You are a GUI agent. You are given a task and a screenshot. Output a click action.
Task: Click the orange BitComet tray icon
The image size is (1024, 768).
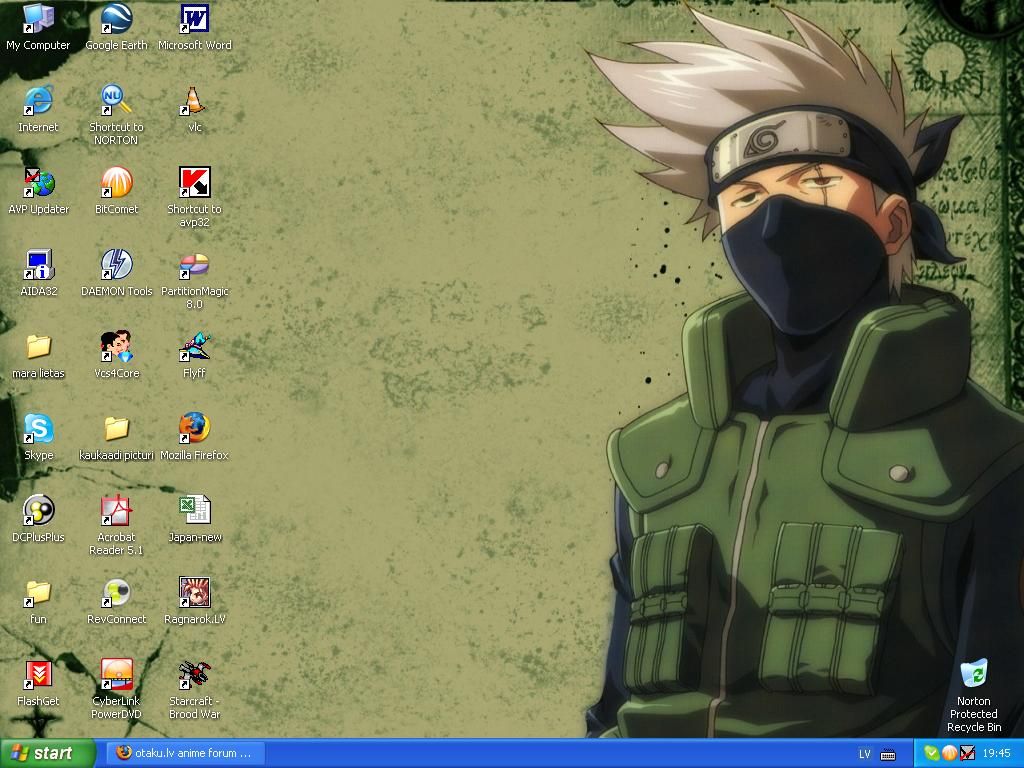click(x=949, y=754)
